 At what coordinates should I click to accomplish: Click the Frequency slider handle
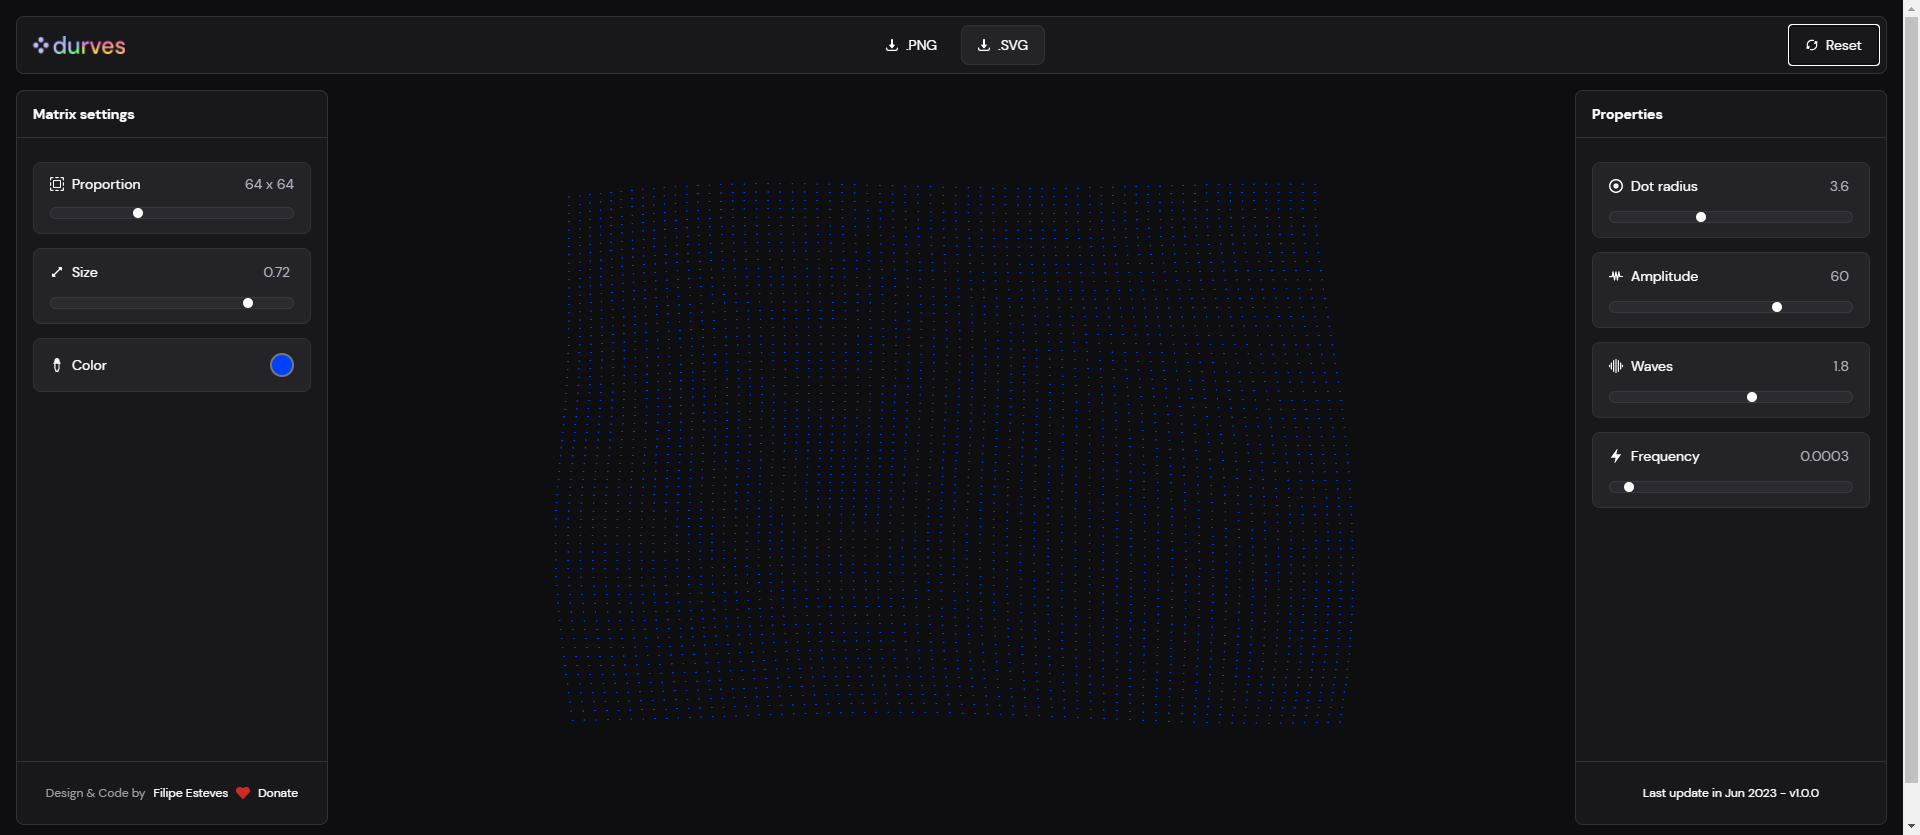point(1629,487)
